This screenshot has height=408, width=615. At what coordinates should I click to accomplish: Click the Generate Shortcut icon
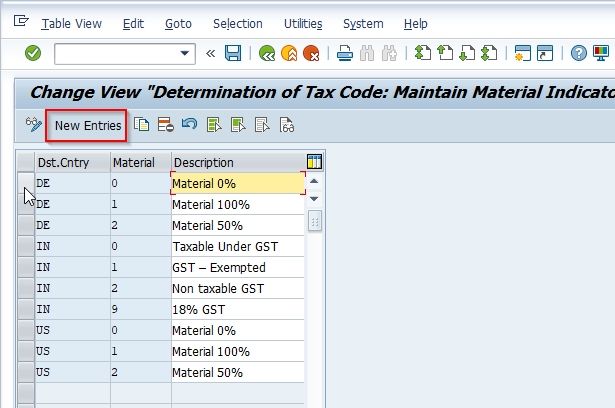pyautogui.click(x=545, y=53)
